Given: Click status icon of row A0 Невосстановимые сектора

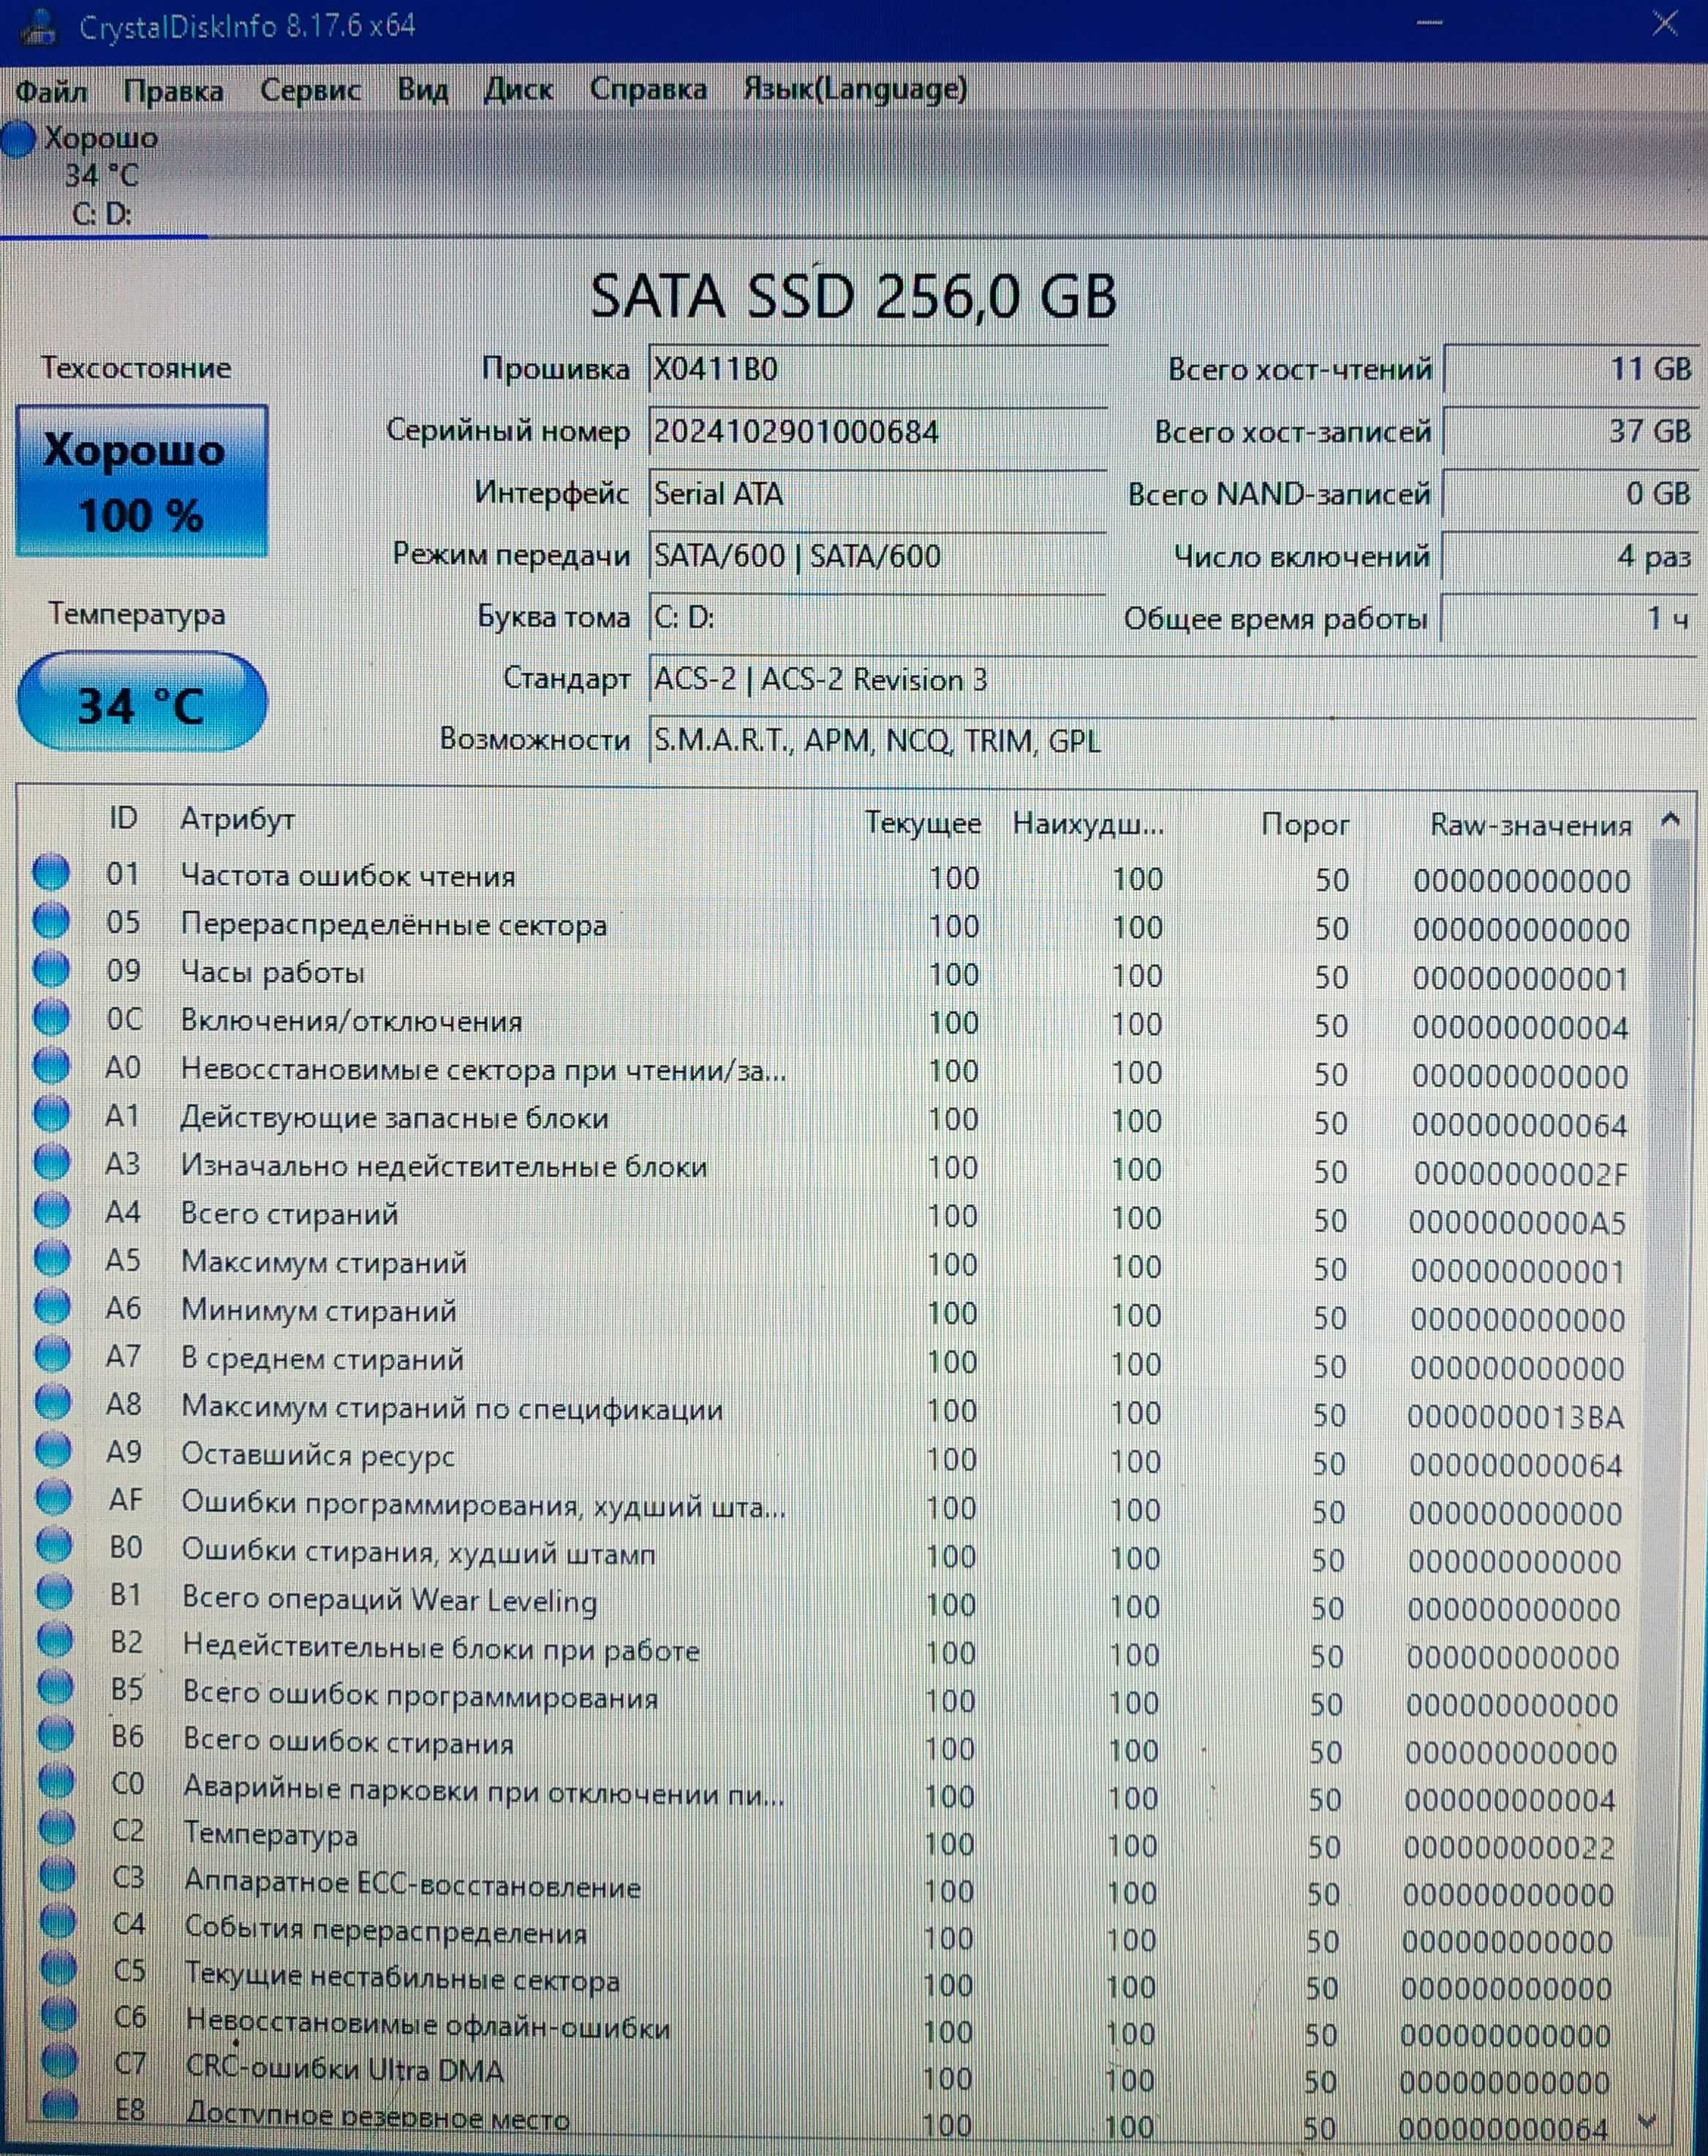Looking at the screenshot, I should pyautogui.click(x=51, y=1065).
